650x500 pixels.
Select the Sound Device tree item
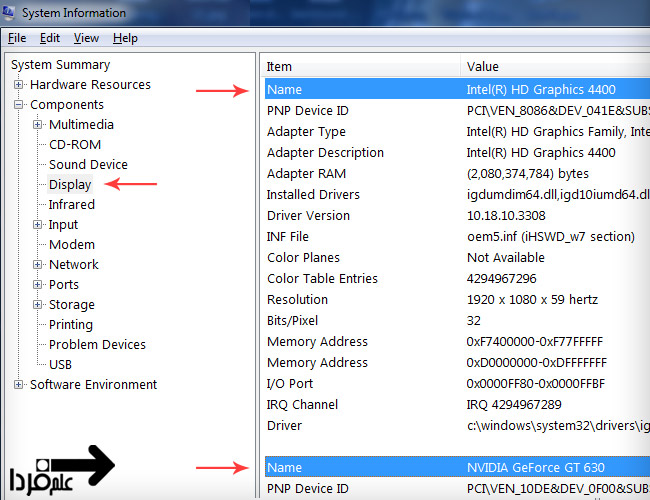[88, 165]
